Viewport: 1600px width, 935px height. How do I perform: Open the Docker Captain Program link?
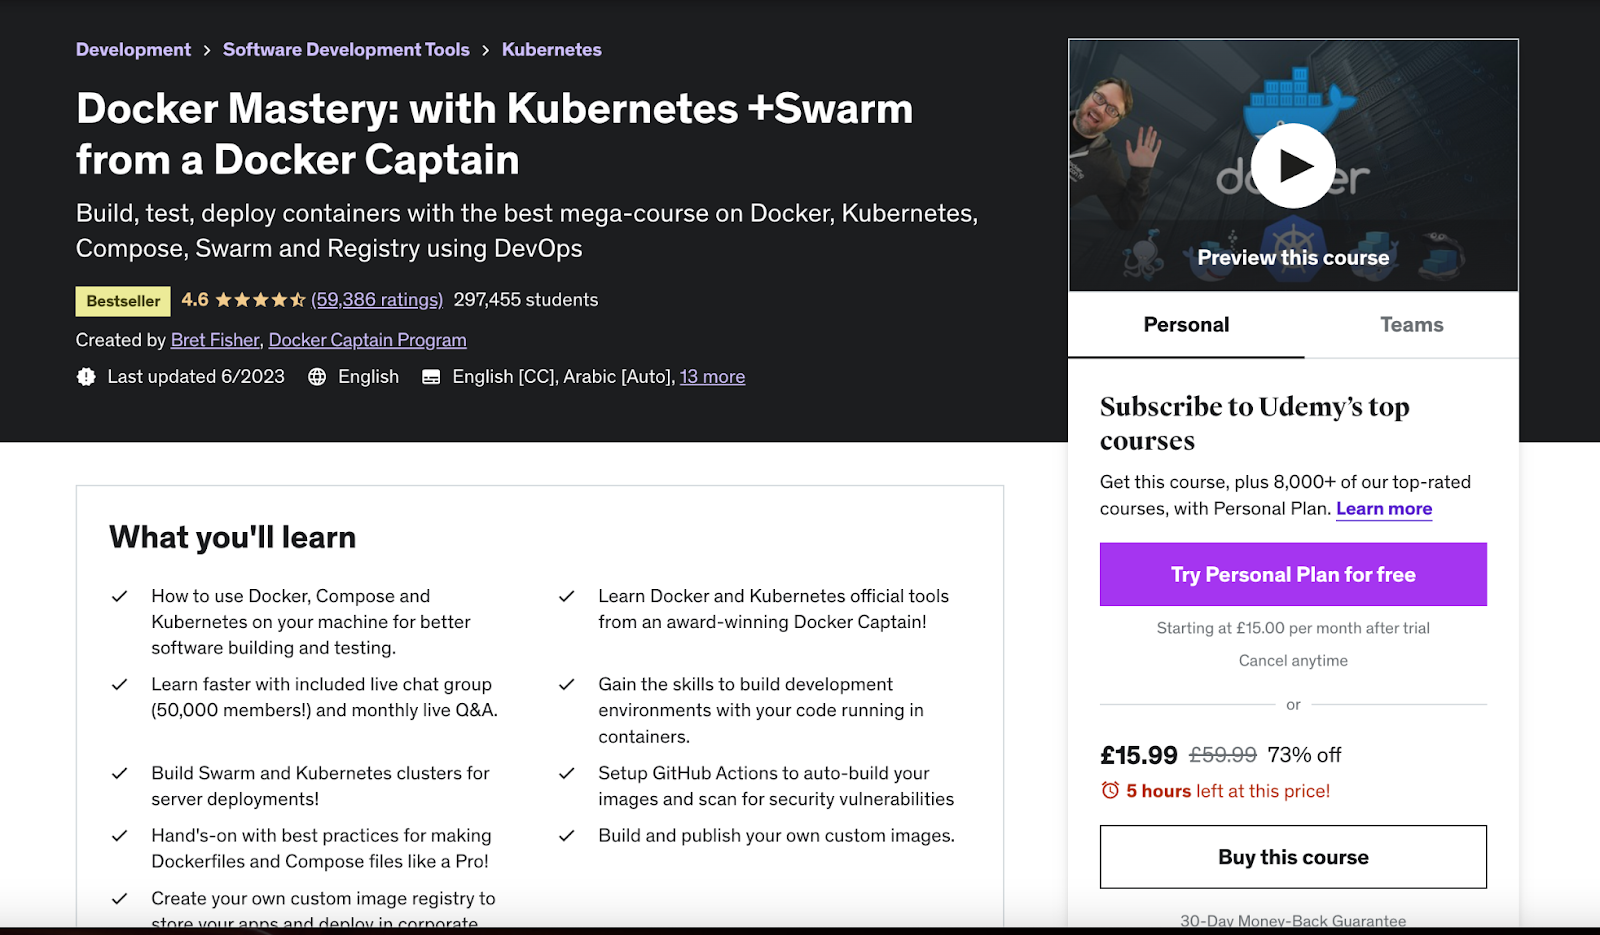coord(367,340)
